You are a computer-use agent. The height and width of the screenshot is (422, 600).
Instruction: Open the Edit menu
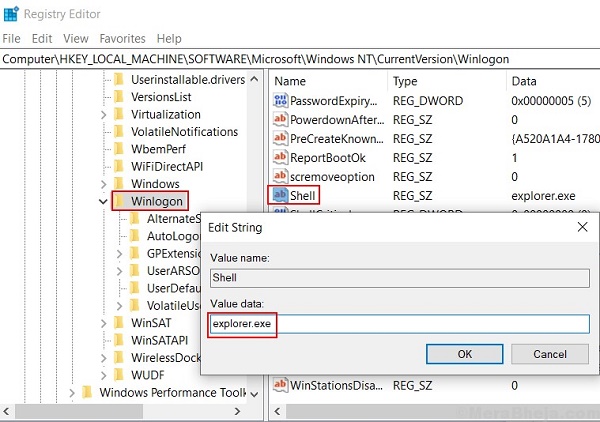click(x=42, y=39)
